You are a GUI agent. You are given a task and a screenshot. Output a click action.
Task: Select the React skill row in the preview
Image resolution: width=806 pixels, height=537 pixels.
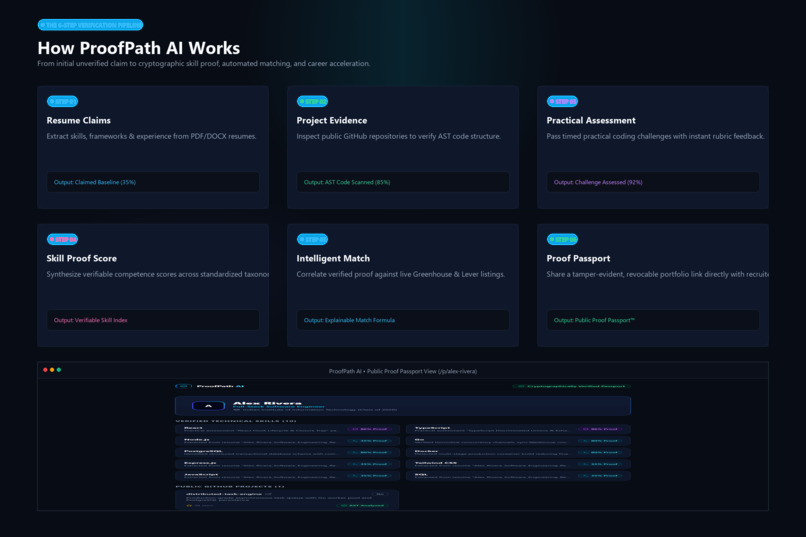pos(287,429)
